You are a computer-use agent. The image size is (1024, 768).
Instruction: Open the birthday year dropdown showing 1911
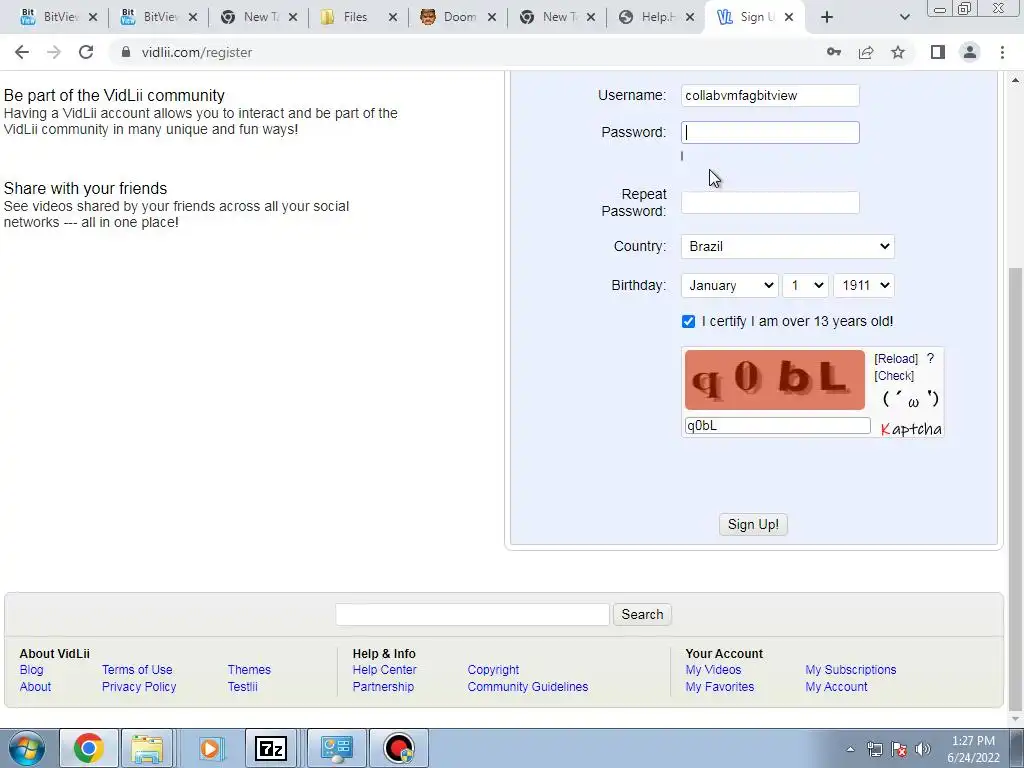(864, 285)
